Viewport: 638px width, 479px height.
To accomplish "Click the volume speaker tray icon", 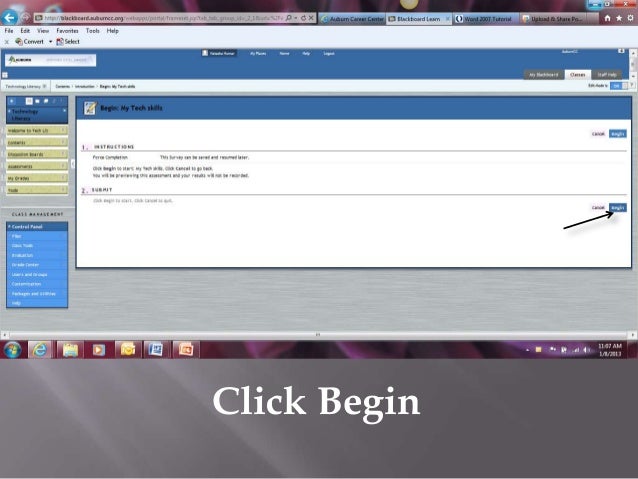I will (x=586, y=350).
